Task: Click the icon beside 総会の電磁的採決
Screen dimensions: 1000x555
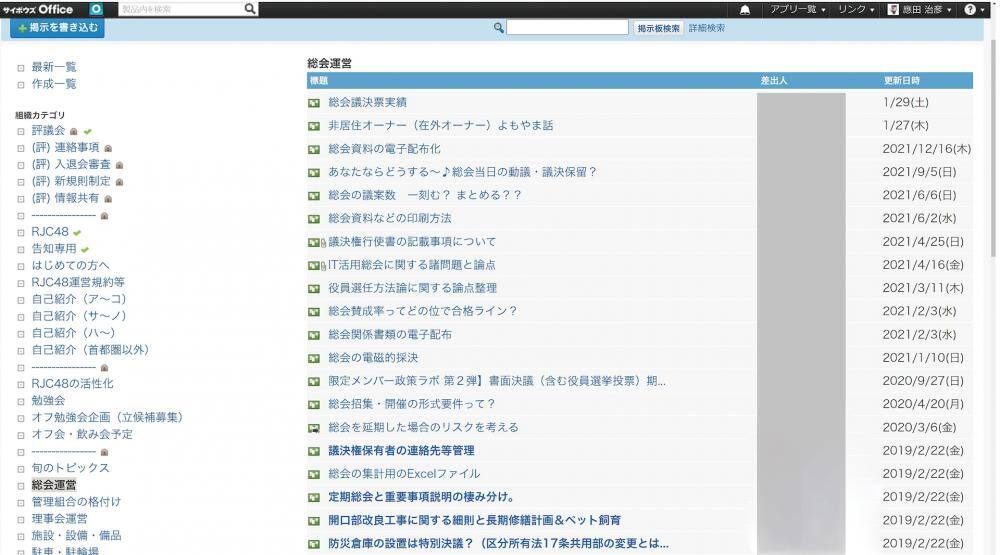Action: pyautogui.click(x=314, y=359)
